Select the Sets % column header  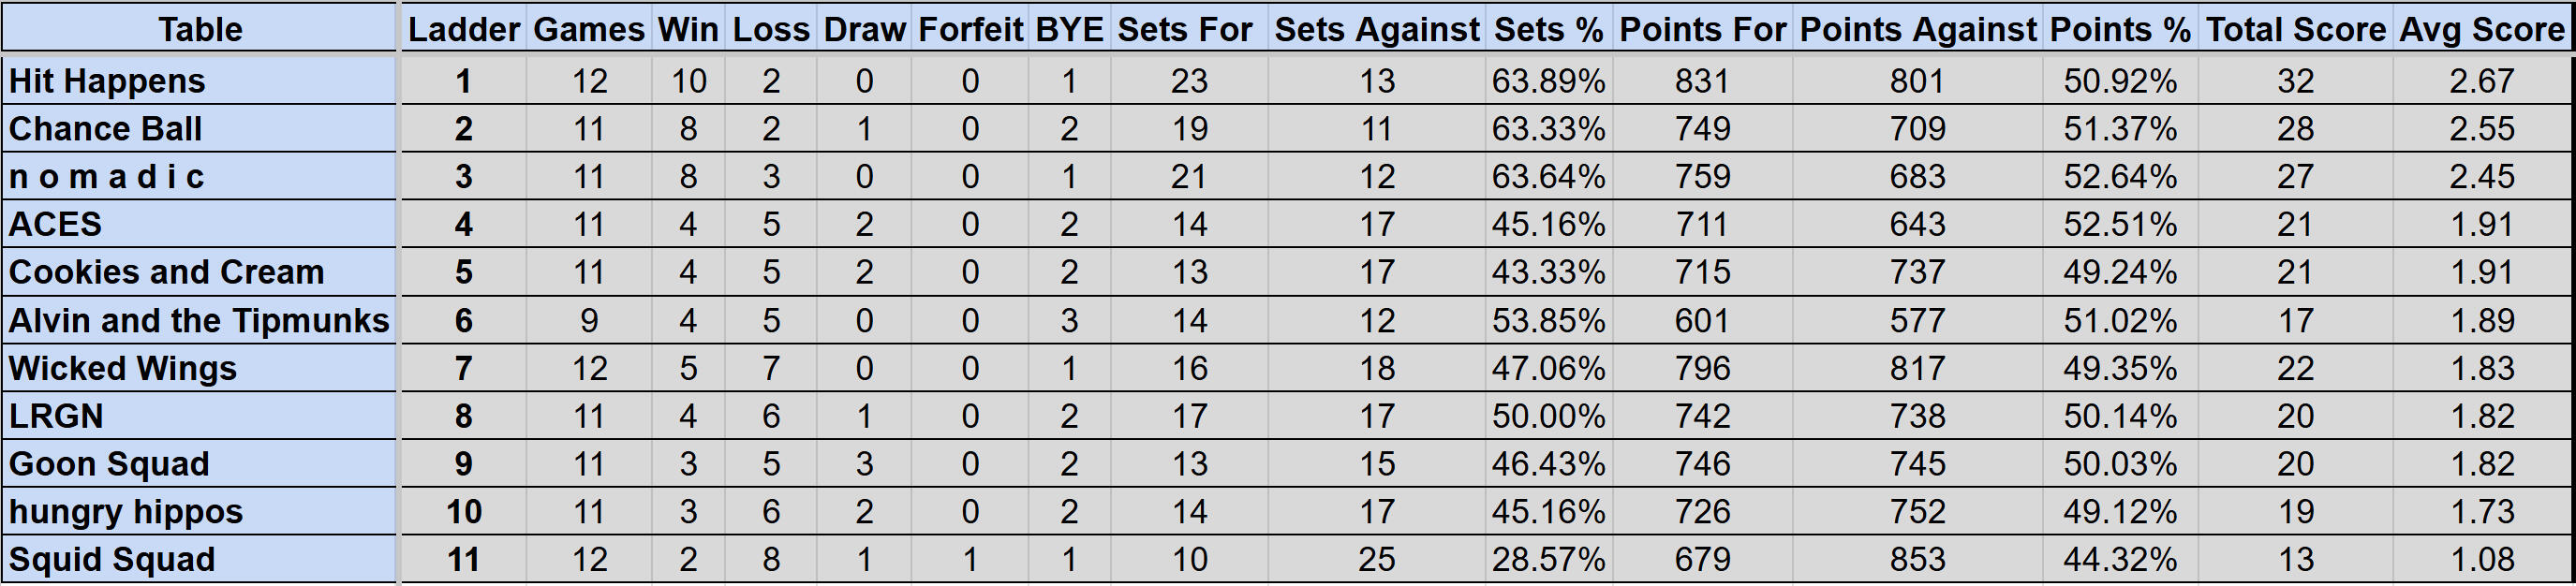click(x=1548, y=29)
